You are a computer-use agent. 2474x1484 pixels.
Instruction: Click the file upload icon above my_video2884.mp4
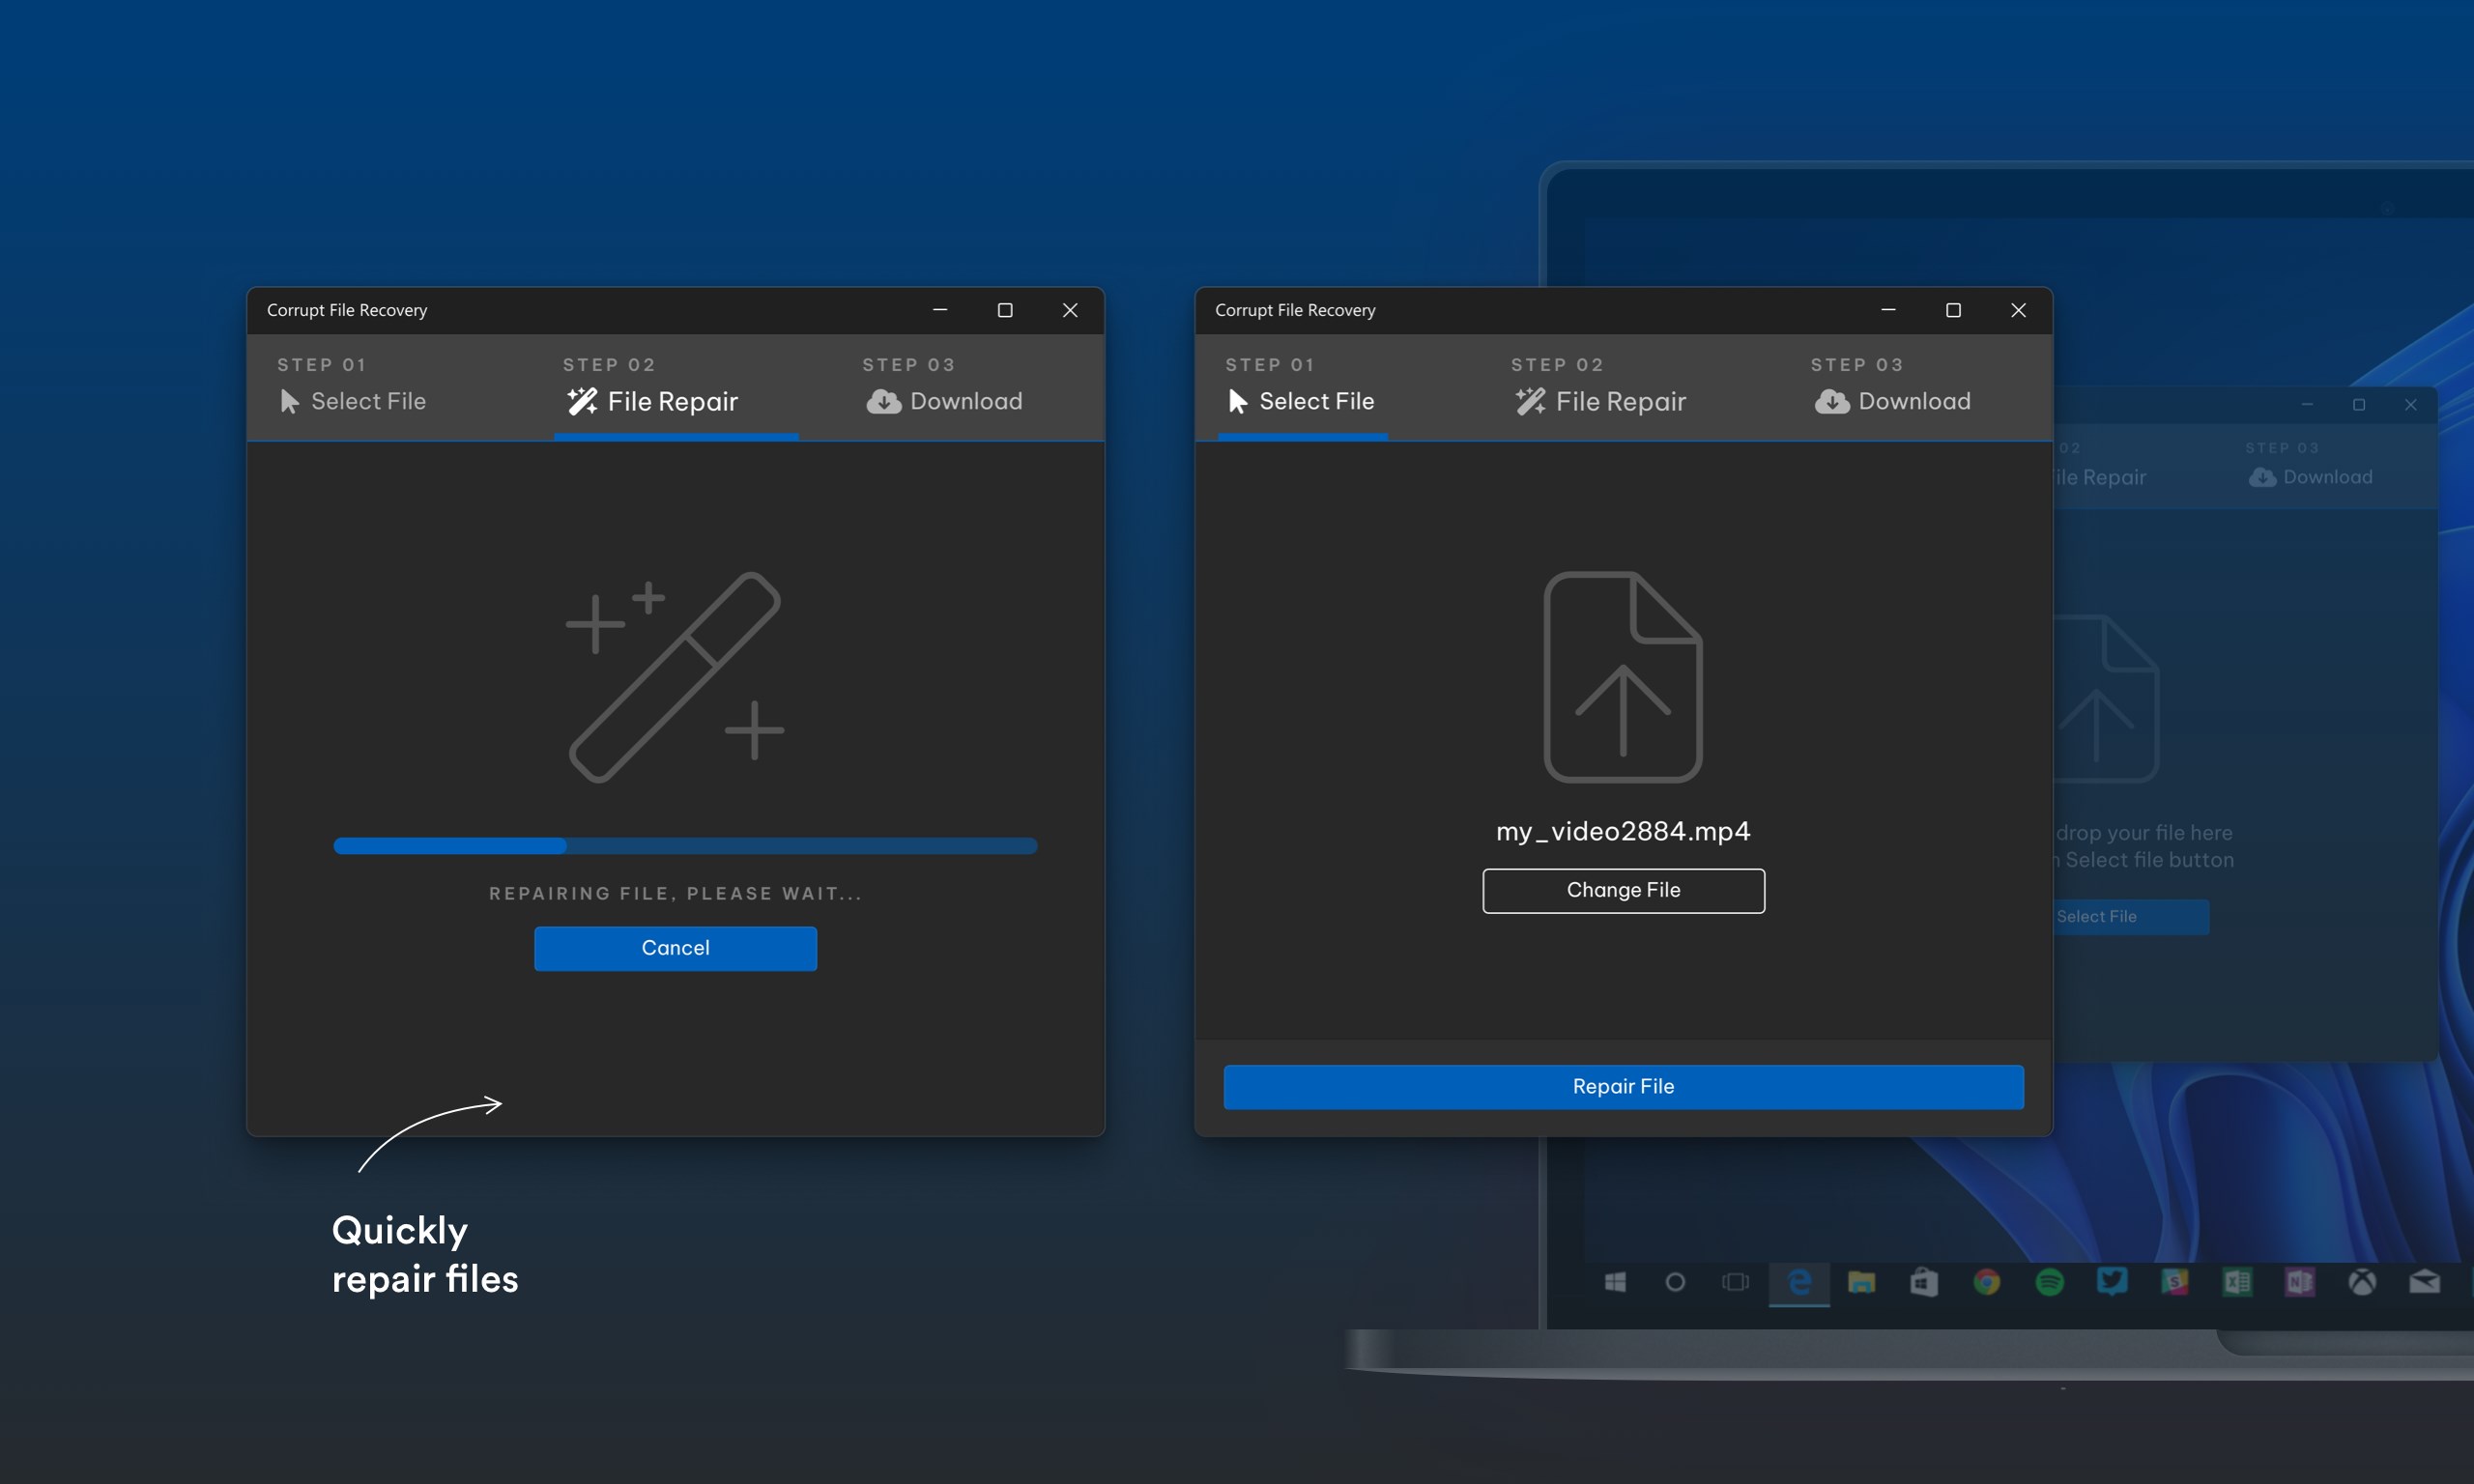pyautogui.click(x=1622, y=677)
